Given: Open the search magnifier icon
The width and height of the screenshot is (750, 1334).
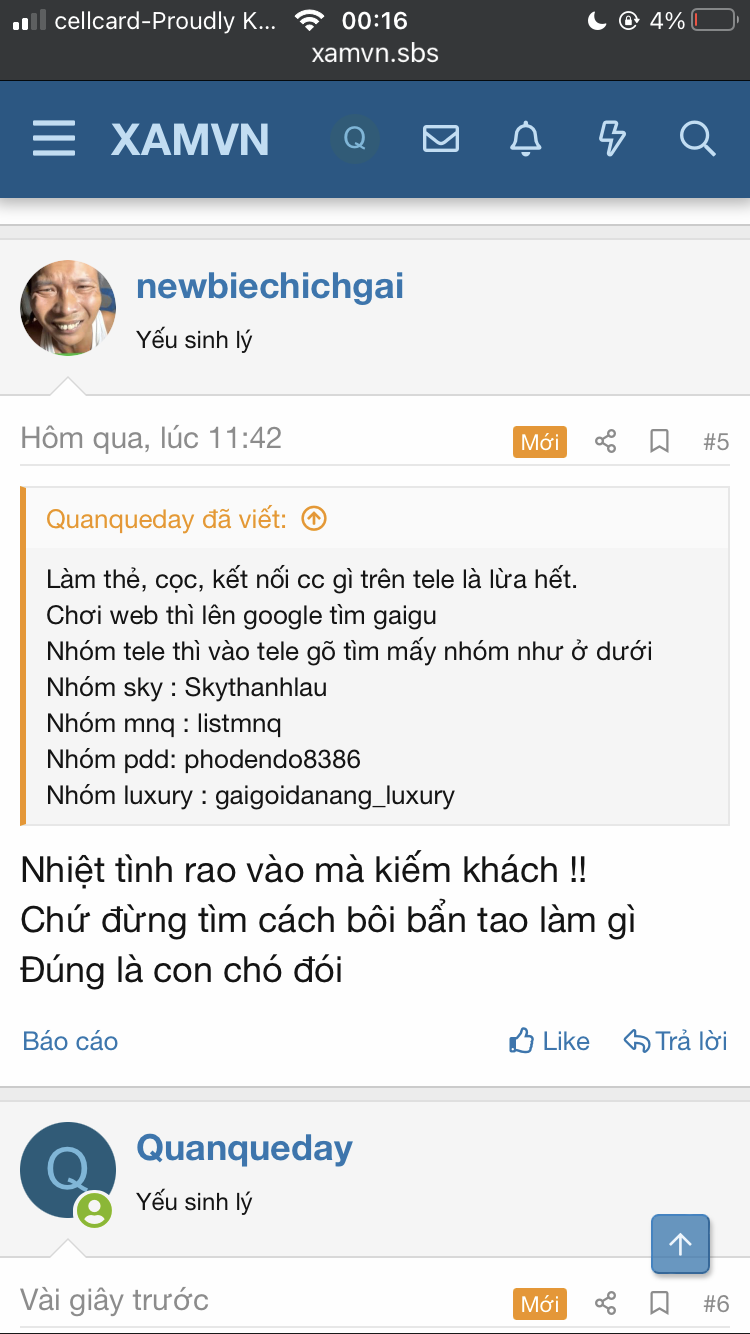Looking at the screenshot, I should pos(697,138).
